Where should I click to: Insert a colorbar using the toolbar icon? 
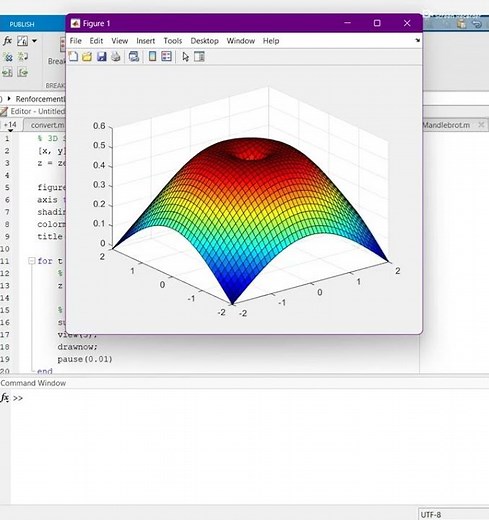[152, 56]
